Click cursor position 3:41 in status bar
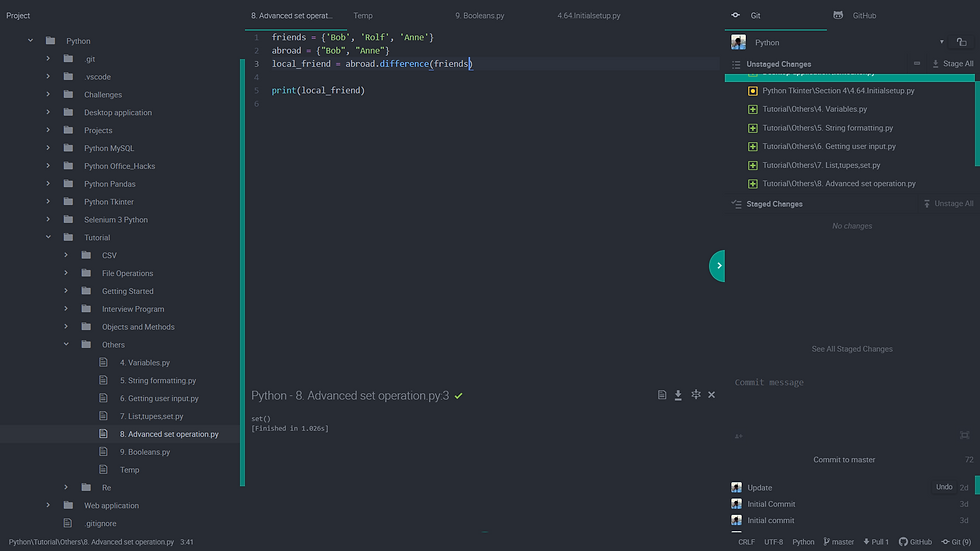This screenshot has height=551, width=980. pyautogui.click(x=187, y=542)
